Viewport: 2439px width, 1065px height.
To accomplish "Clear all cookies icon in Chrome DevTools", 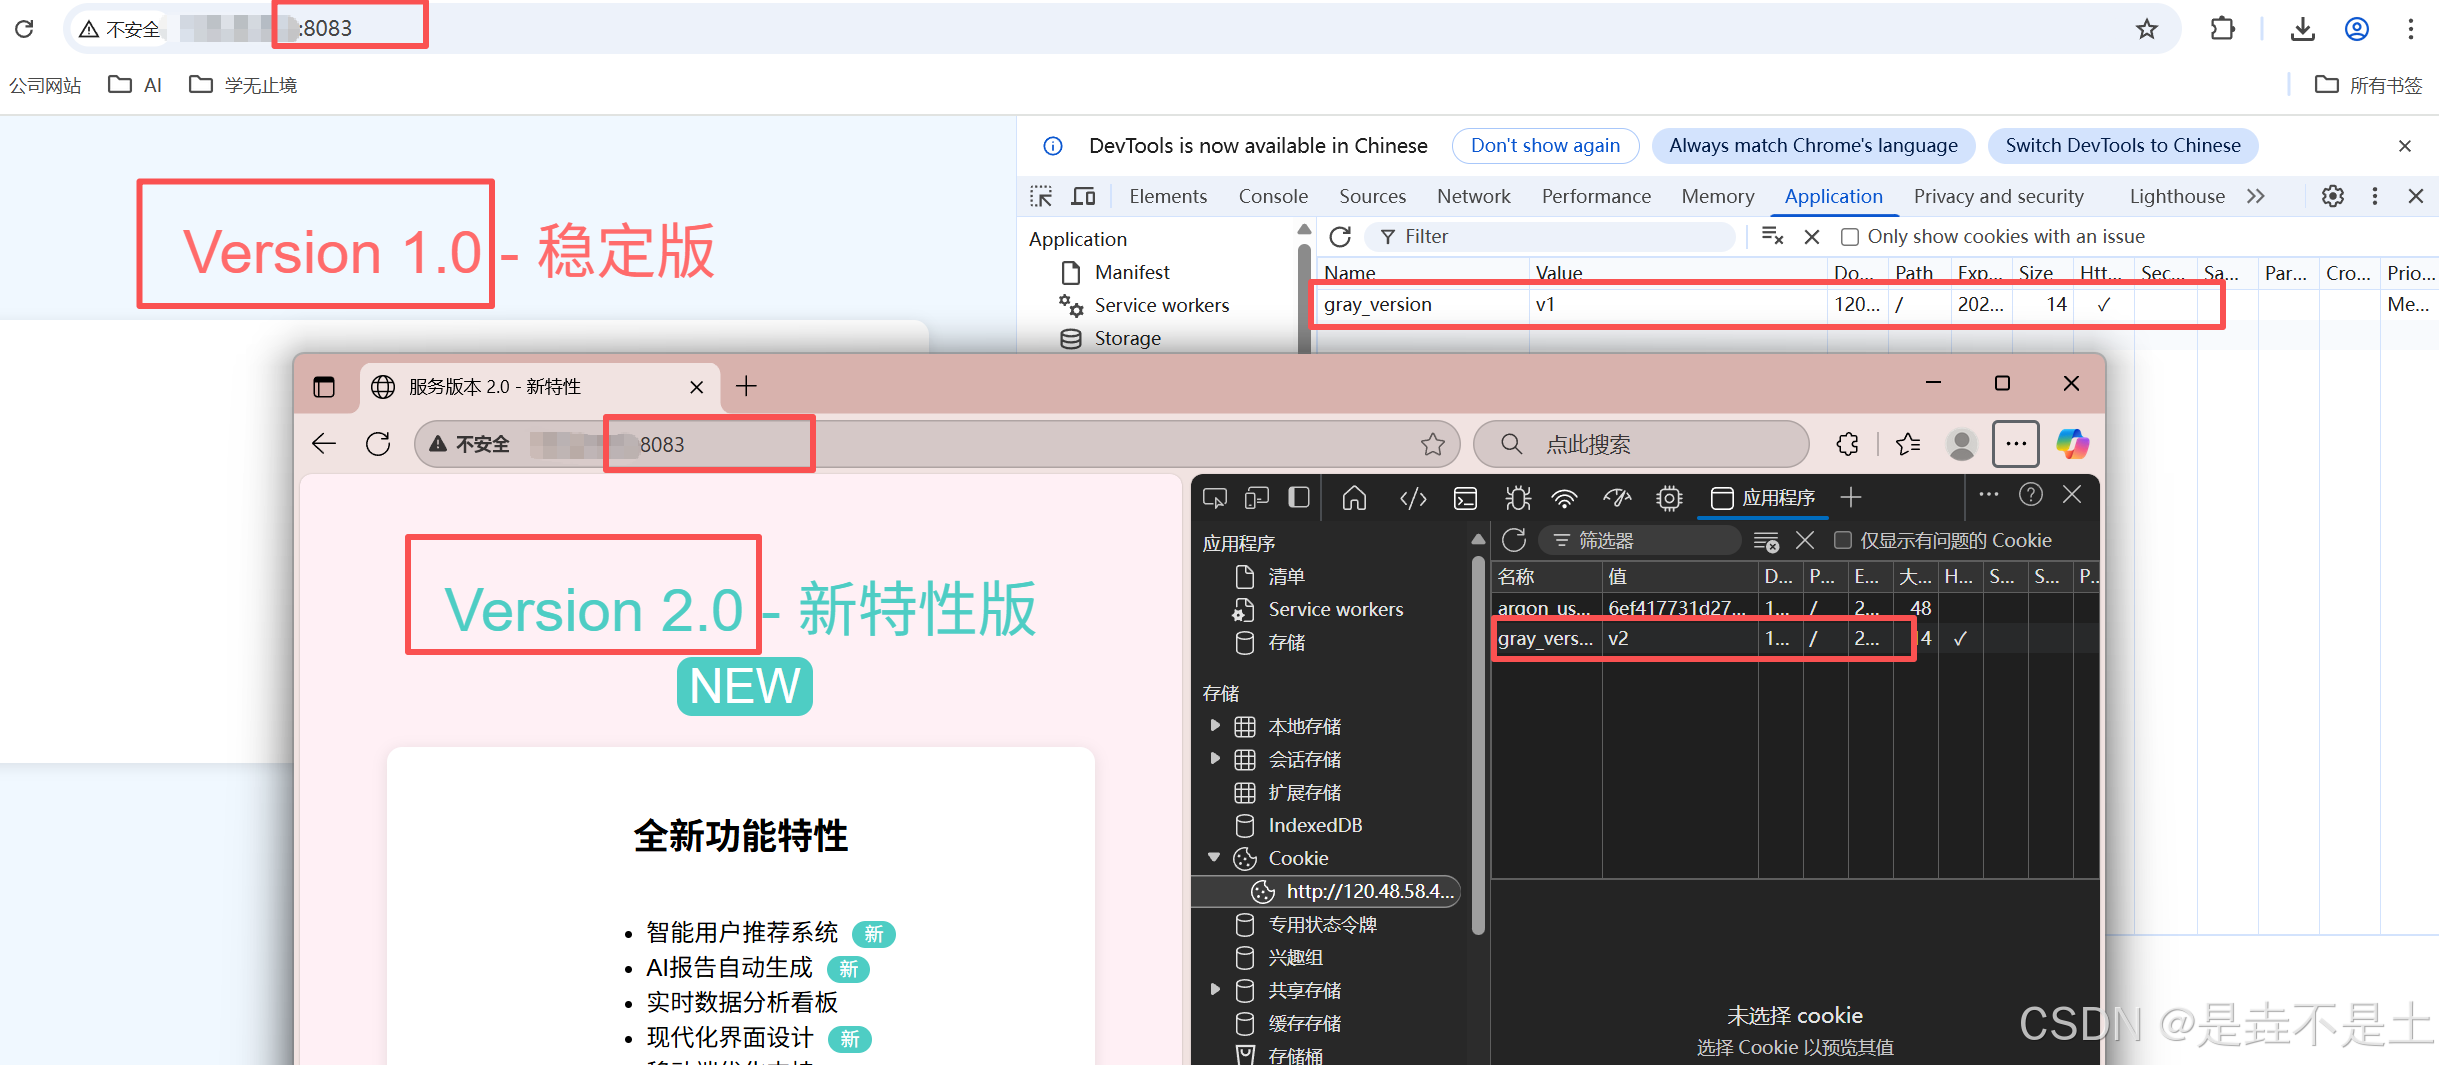I will coord(1772,236).
